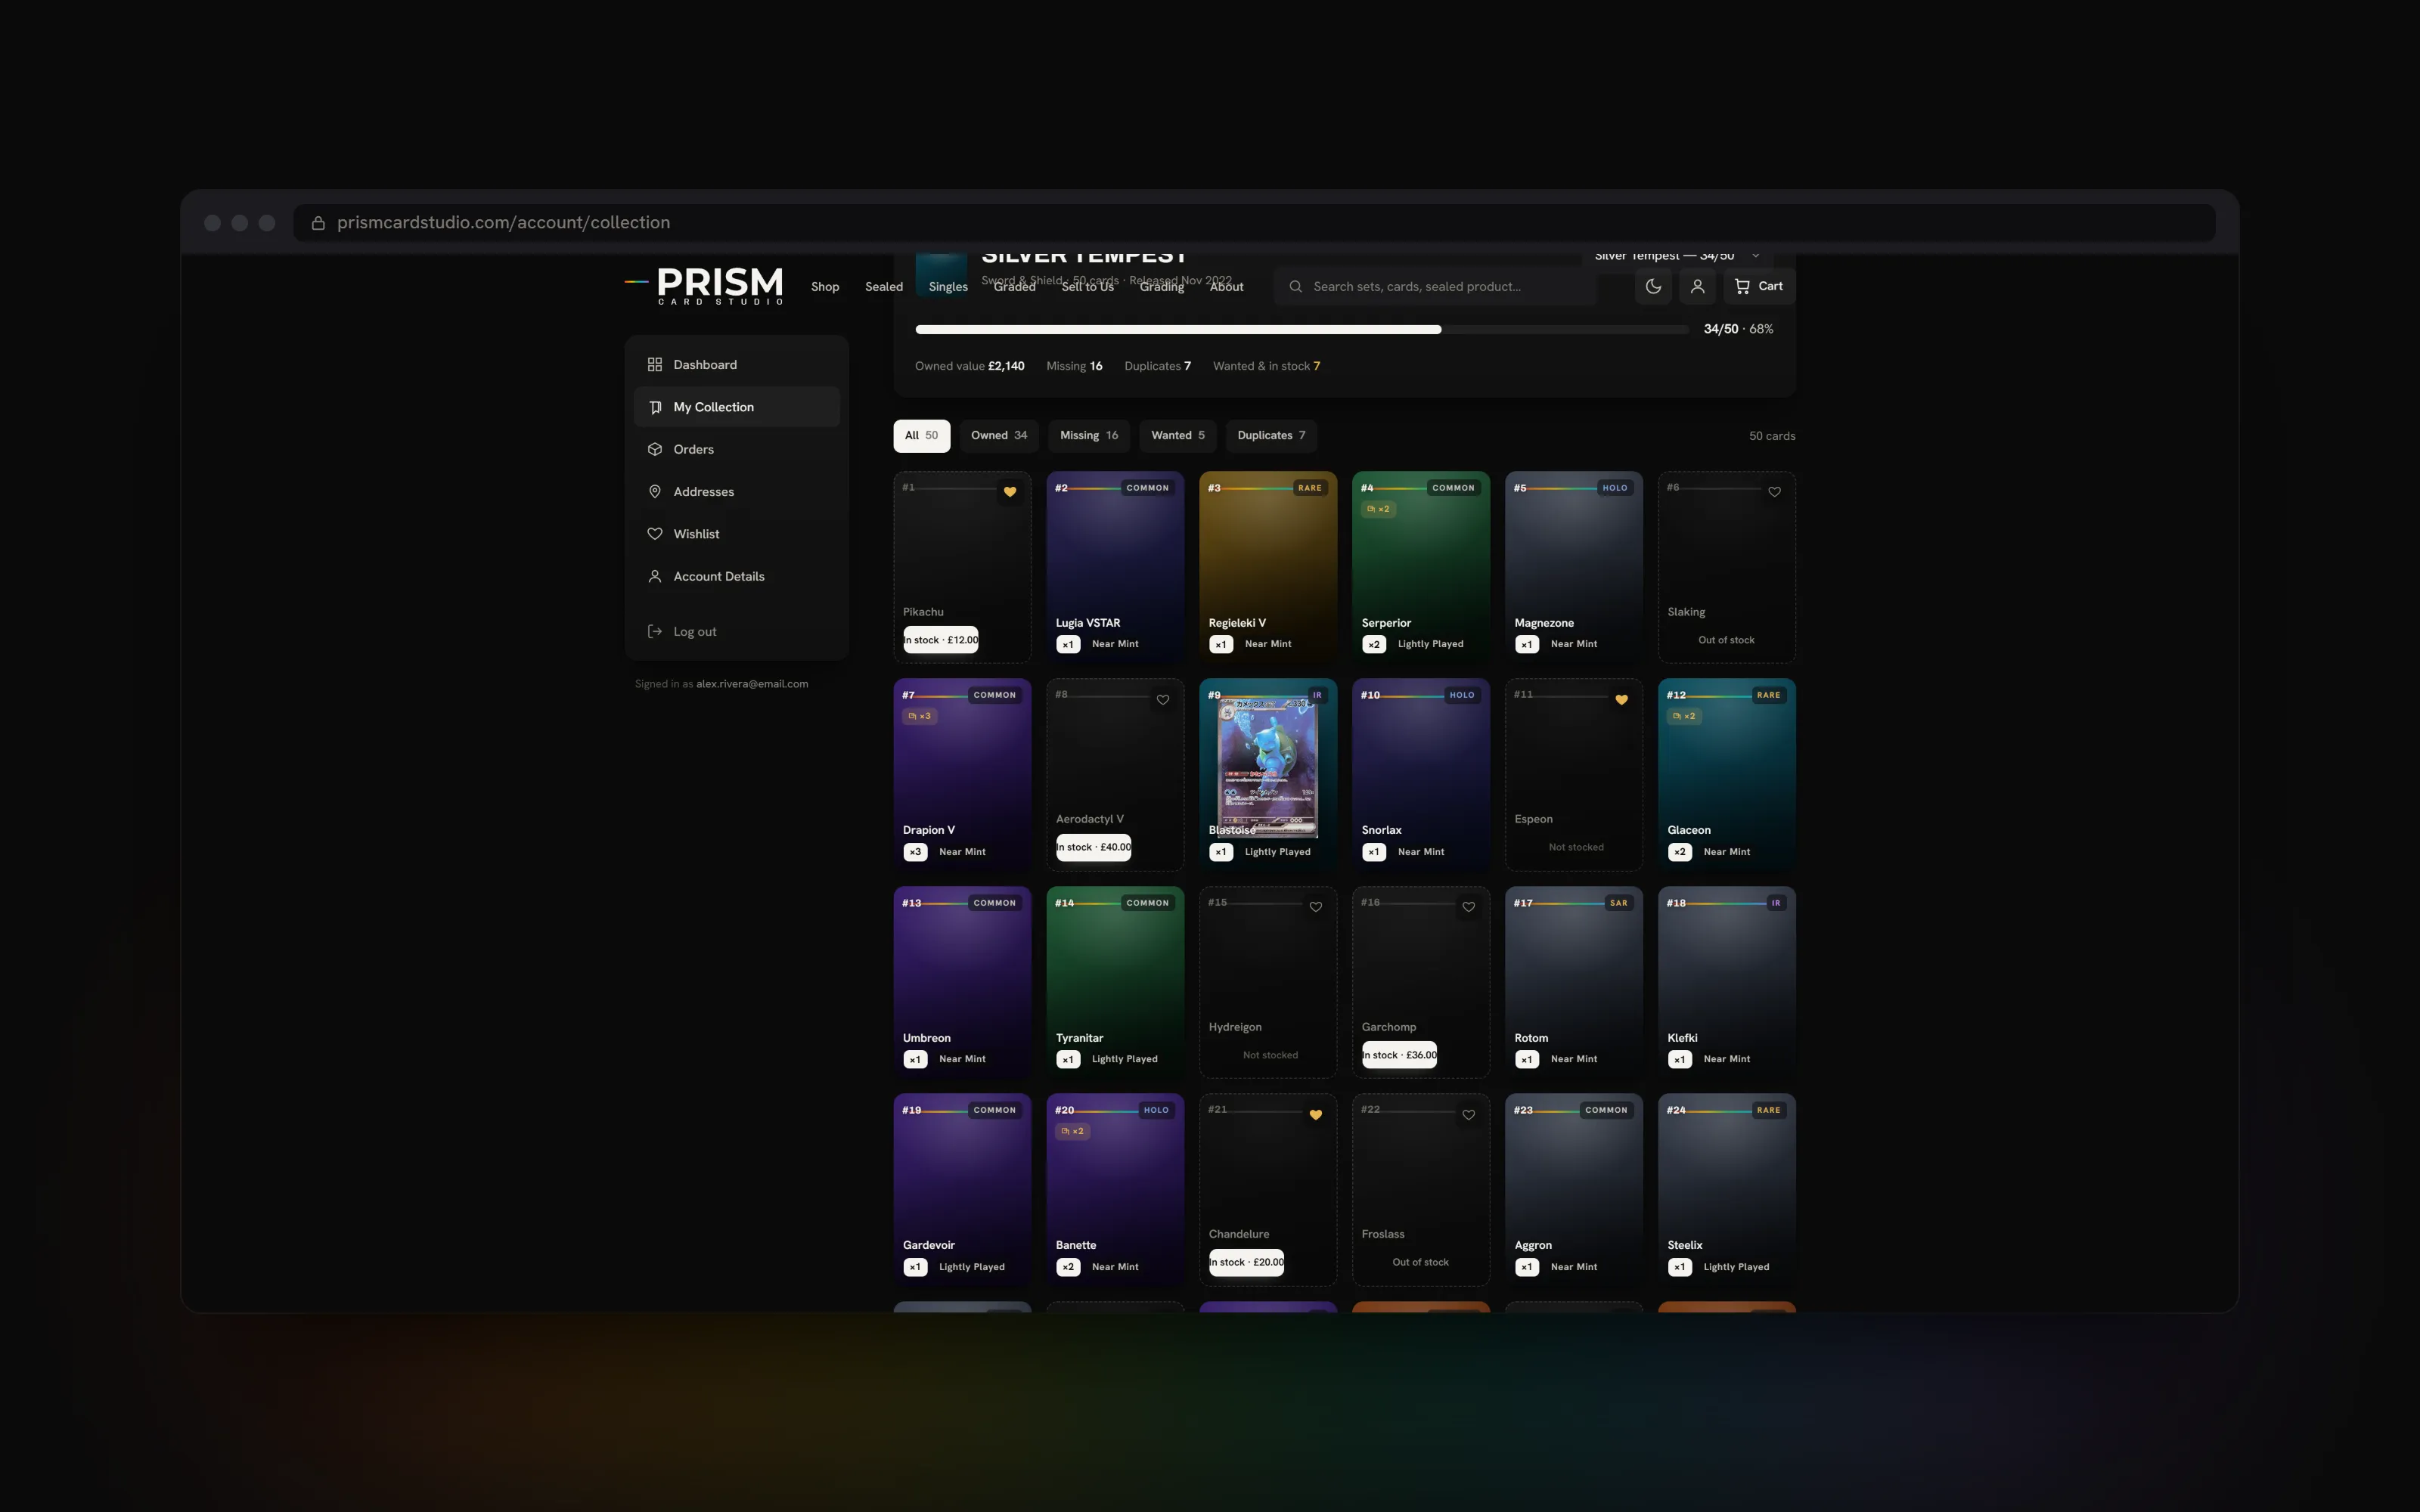Open the Cart button
This screenshot has height=1512, width=2420.
click(1759, 286)
